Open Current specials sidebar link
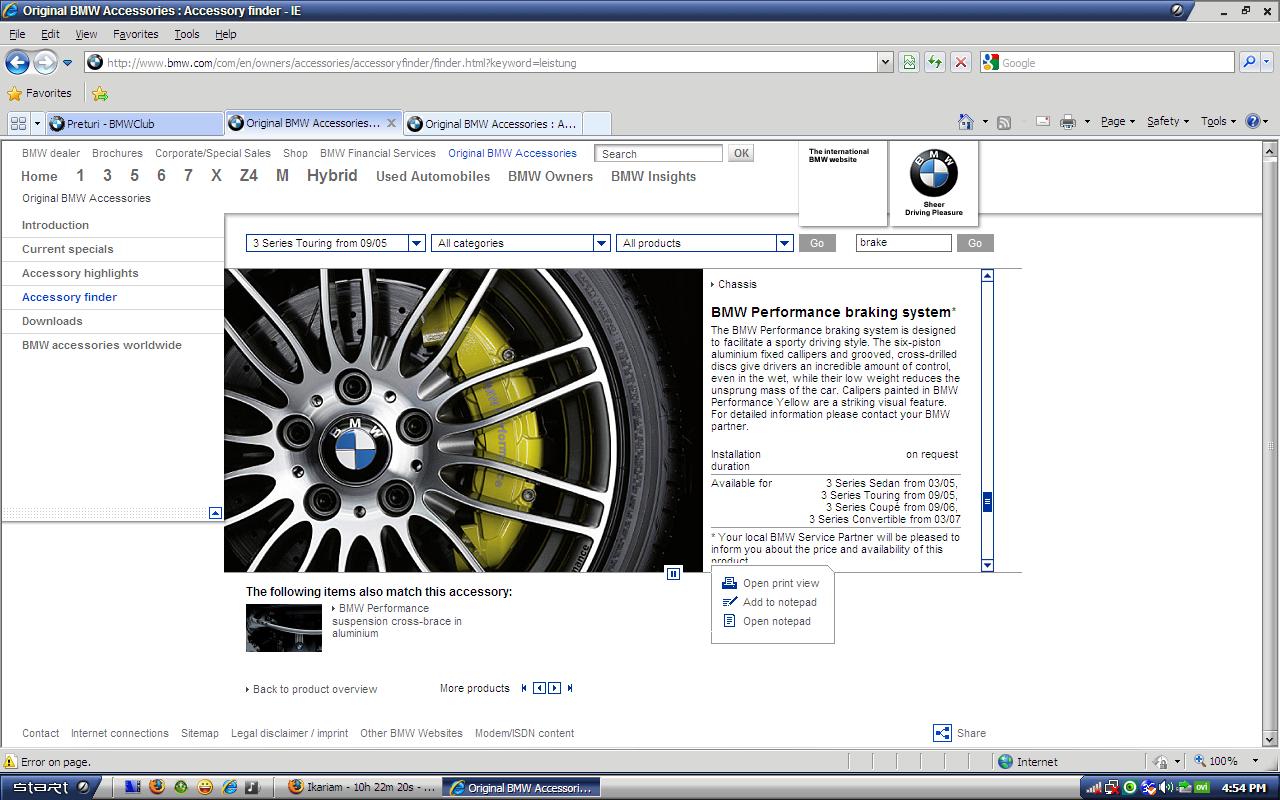 (68, 249)
